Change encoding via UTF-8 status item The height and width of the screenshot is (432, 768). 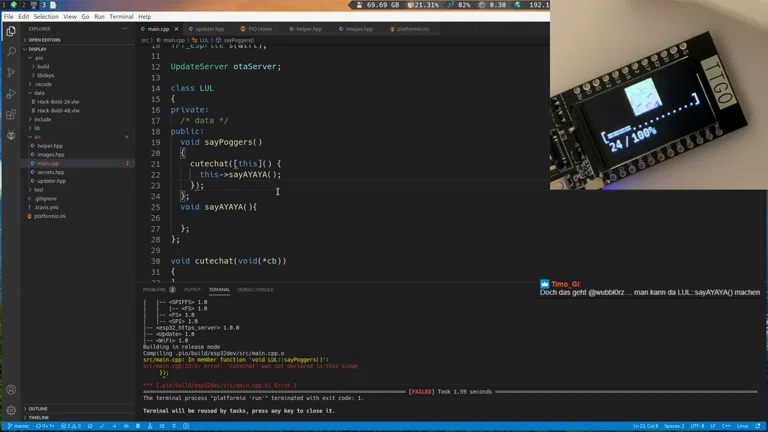point(697,426)
